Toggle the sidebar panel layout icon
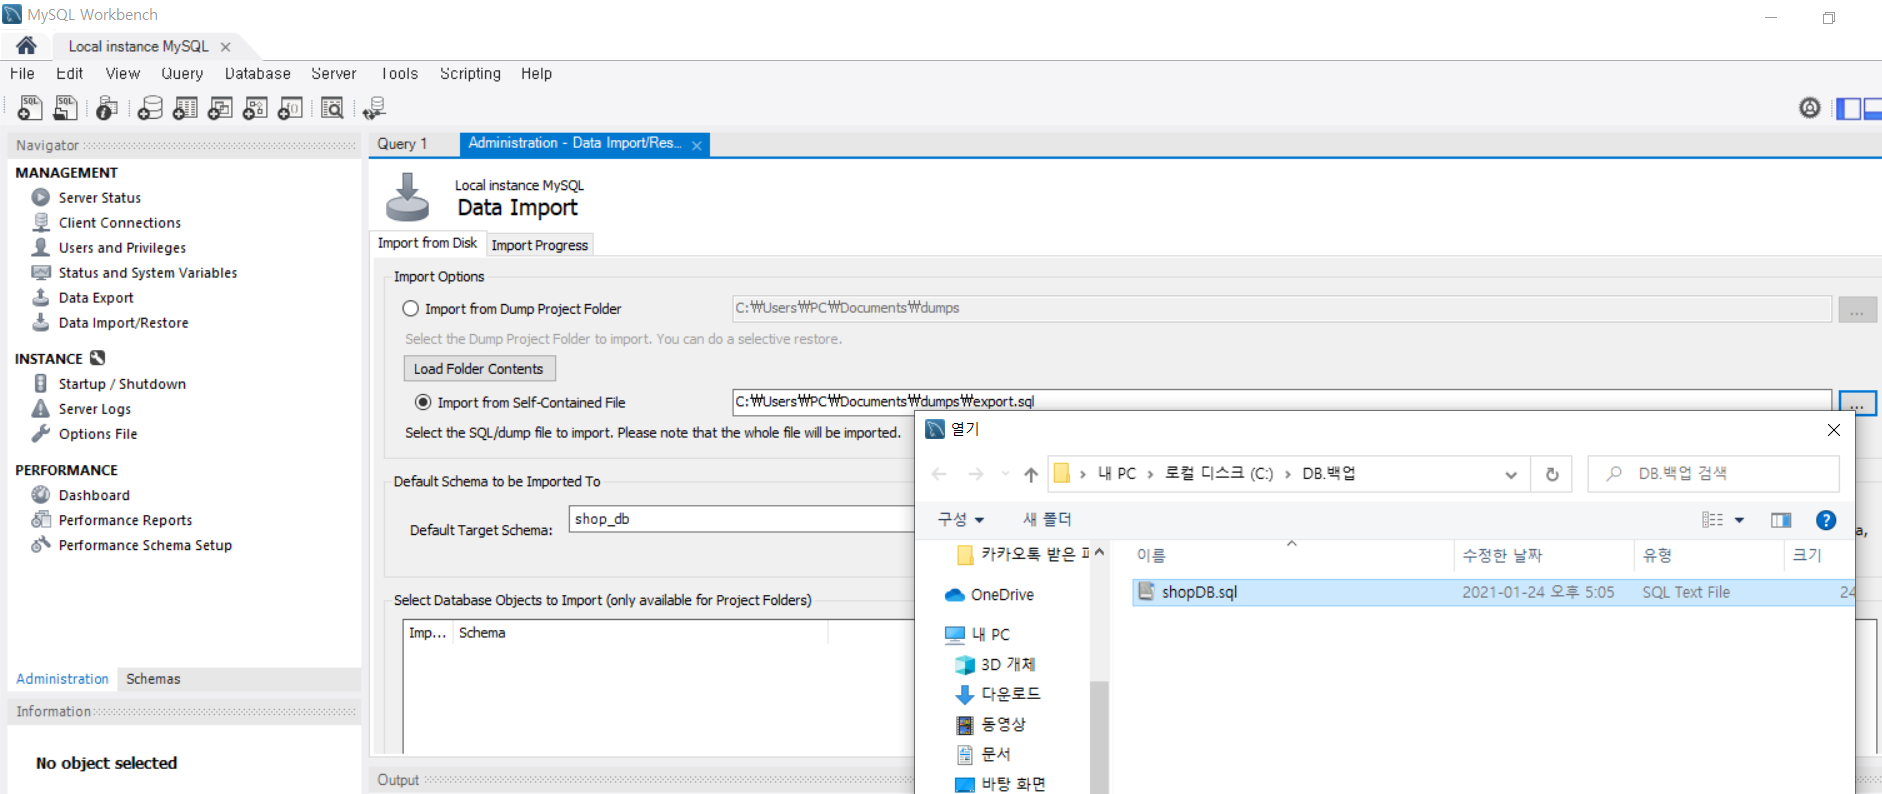This screenshot has width=1882, height=794. click(x=1849, y=108)
